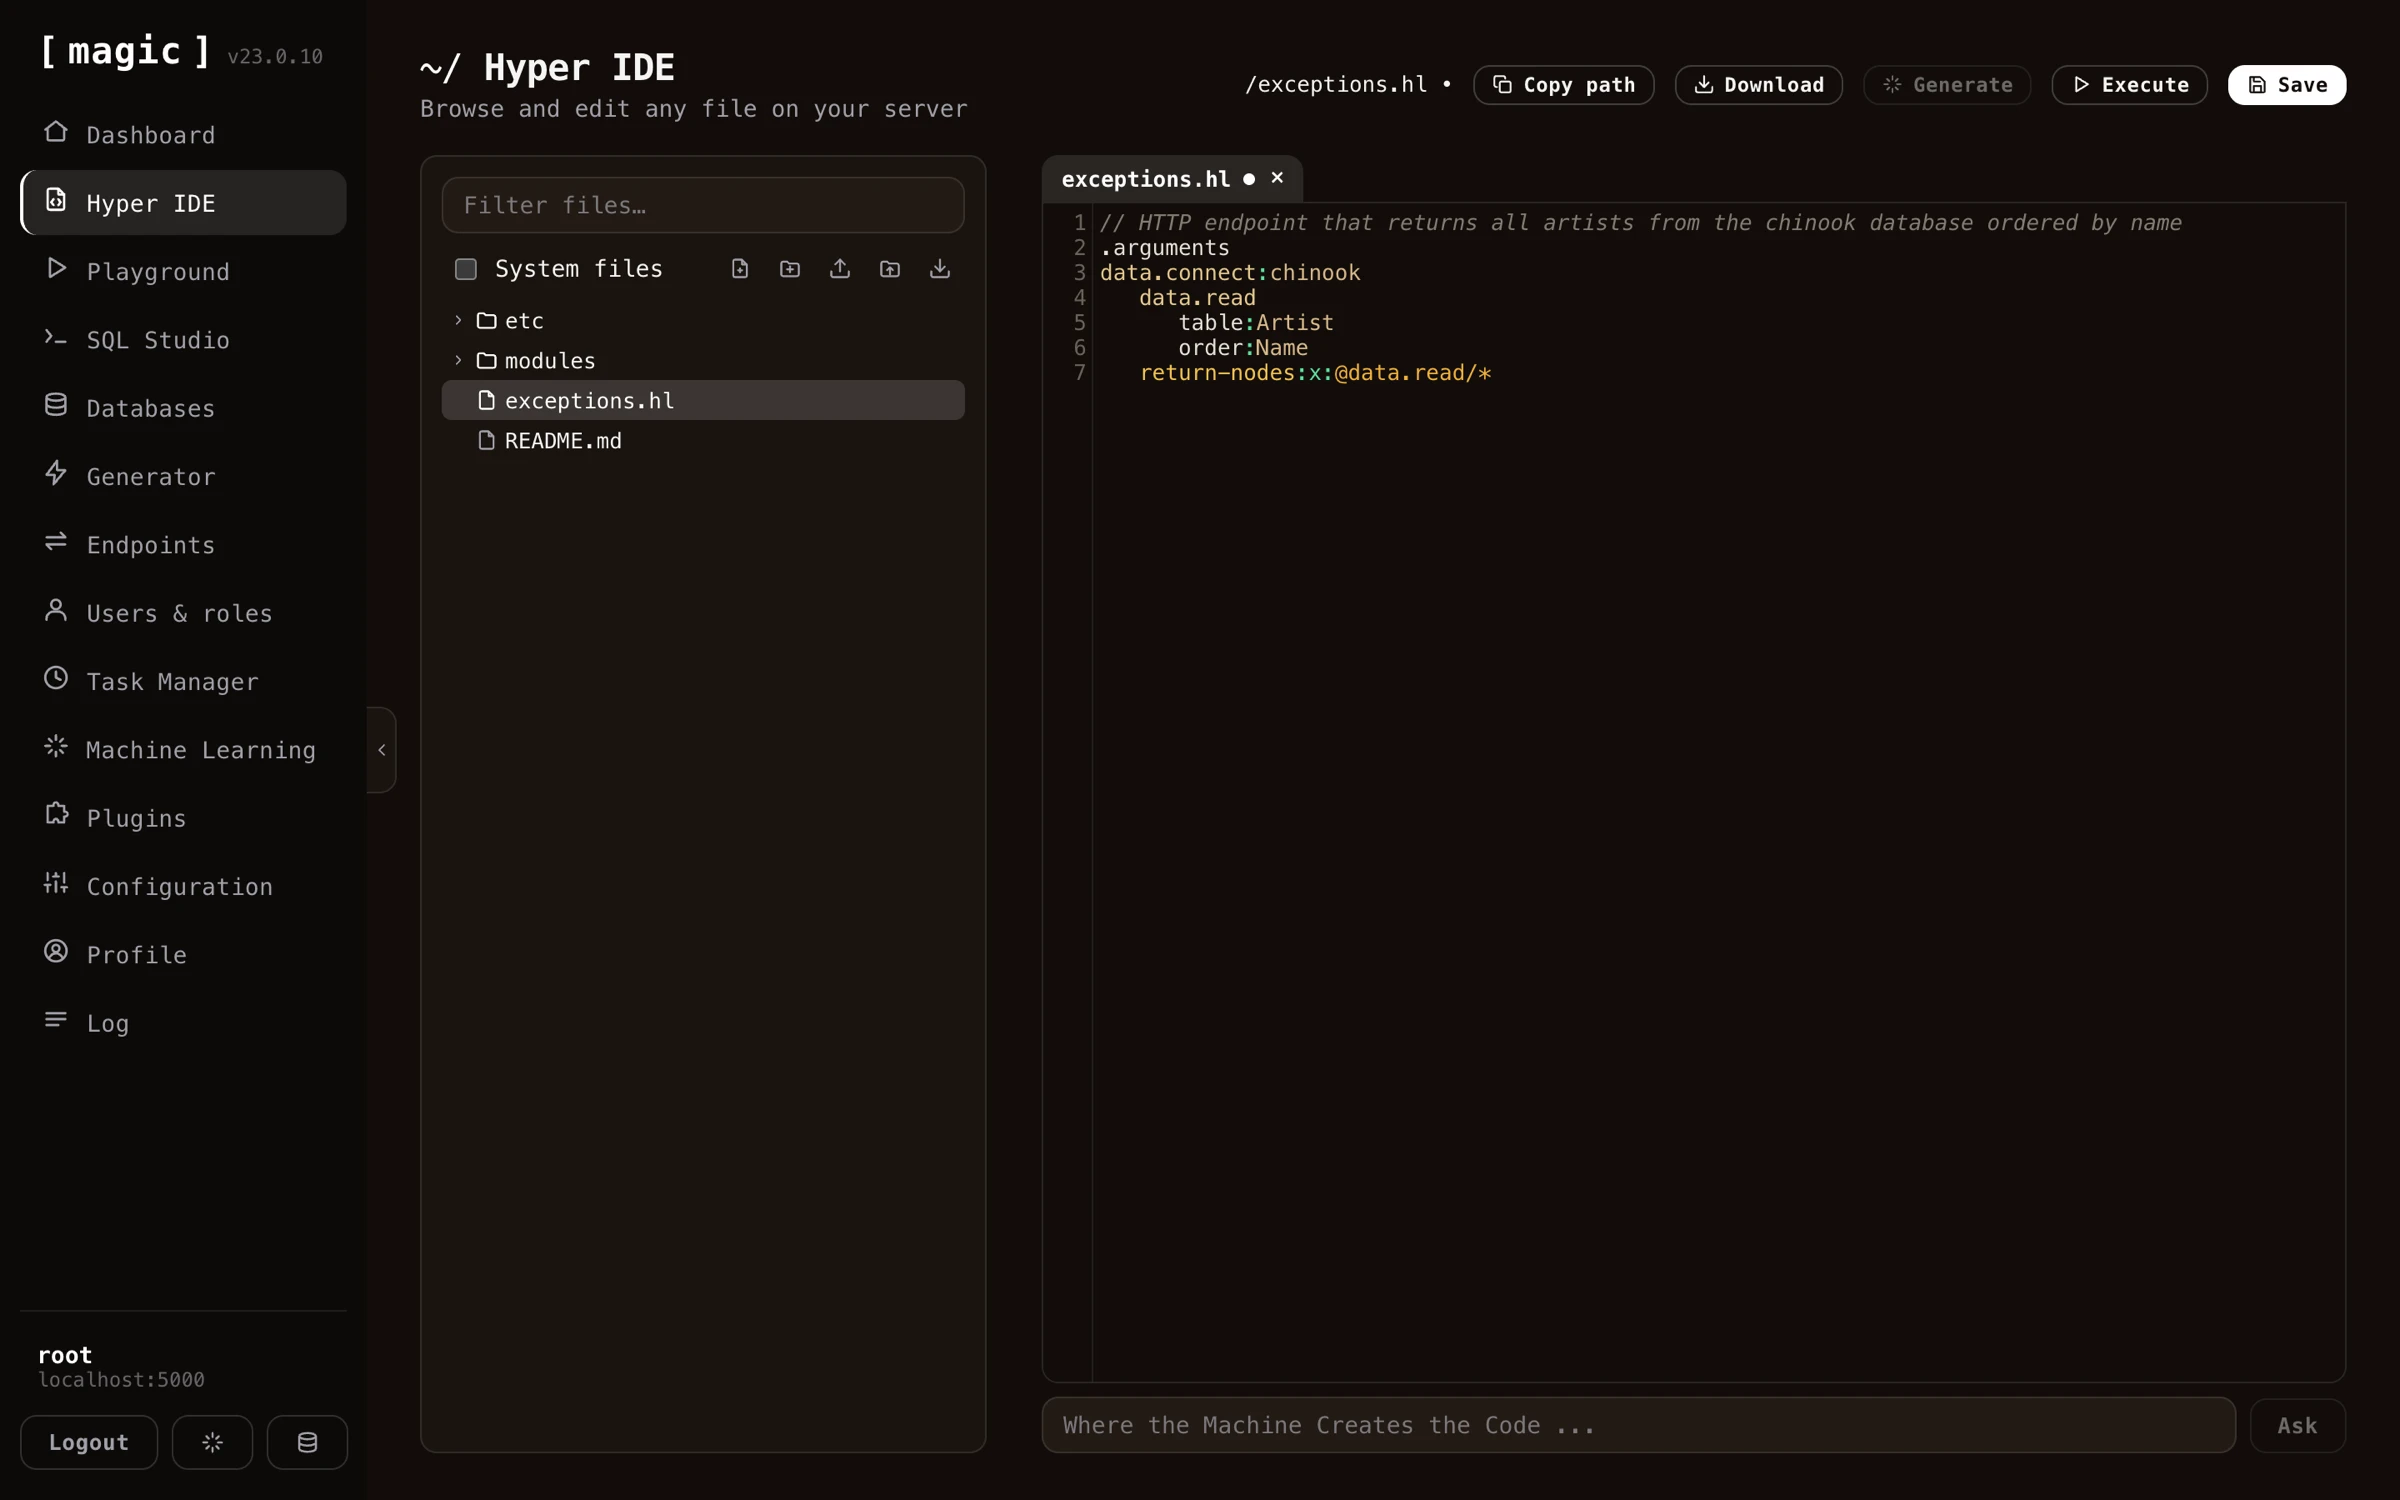Click the exceptions.hl file icon in tree
The width and height of the screenshot is (2400, 1500).
pyautogui.click(x=487, y=400)
